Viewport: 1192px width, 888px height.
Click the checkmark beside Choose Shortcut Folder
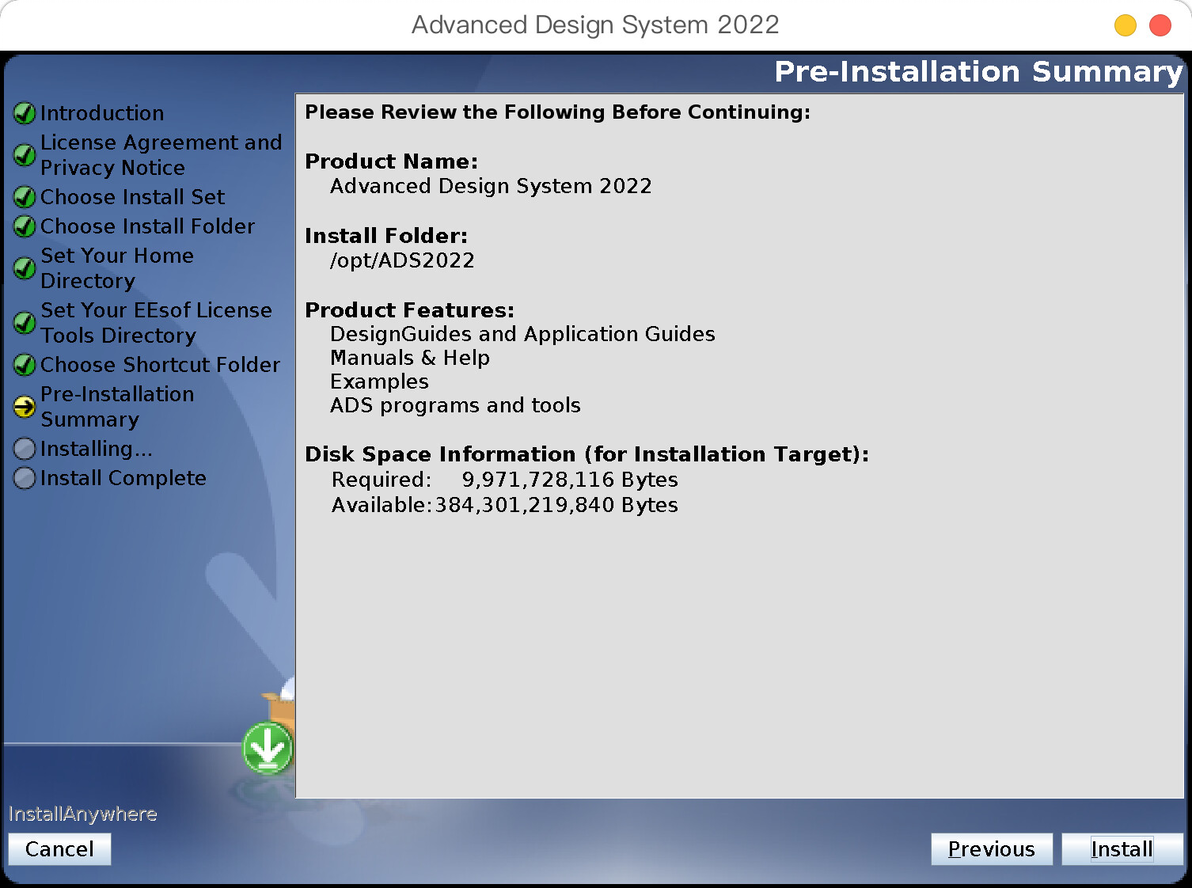tap(24, 365)
